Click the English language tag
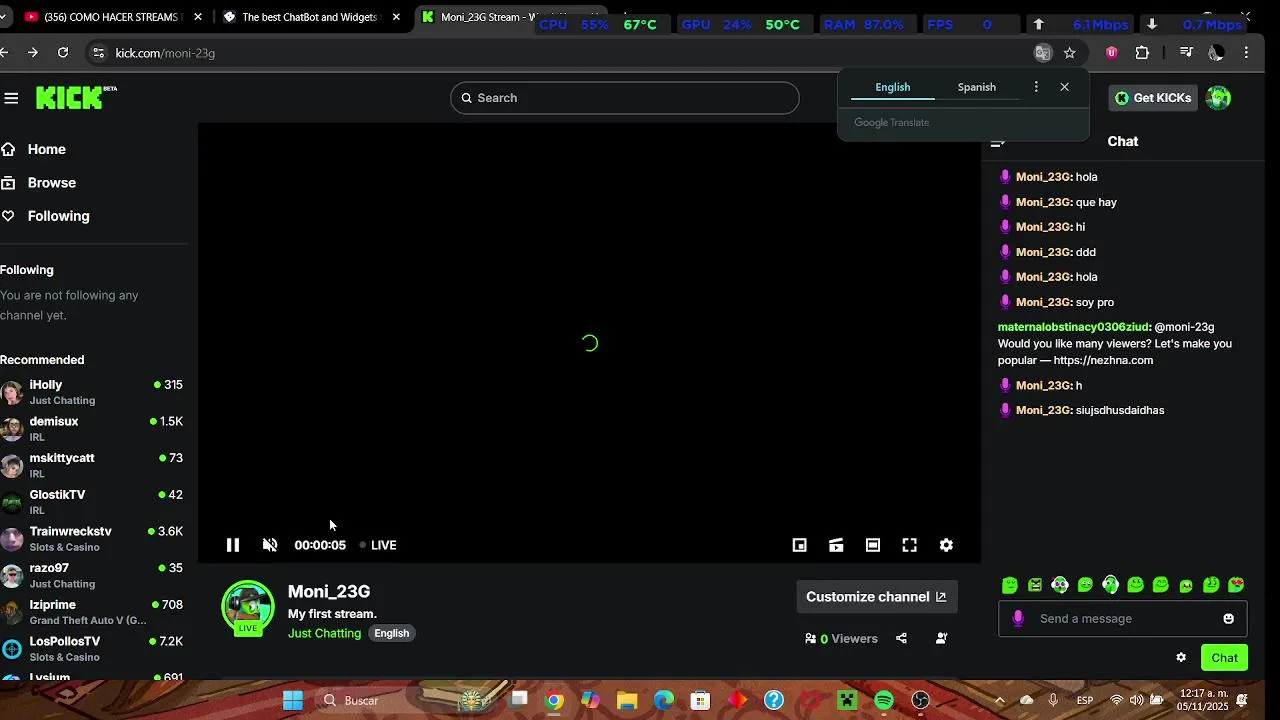Image resolution: width=1280 pixels, height=720 pixels. pos(392,633)
